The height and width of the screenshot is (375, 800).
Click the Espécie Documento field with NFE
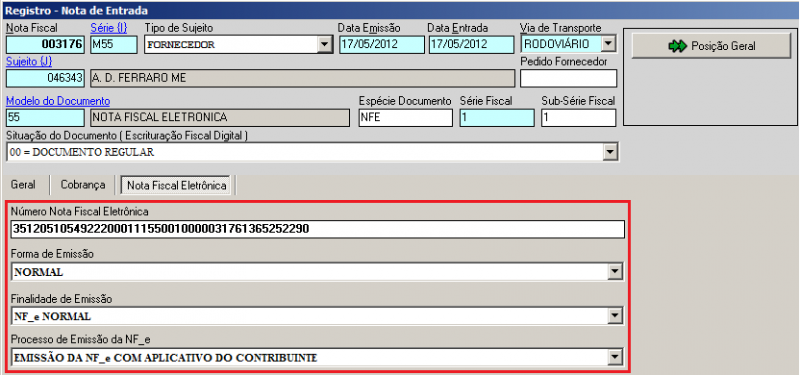click(x=406, y=117)
